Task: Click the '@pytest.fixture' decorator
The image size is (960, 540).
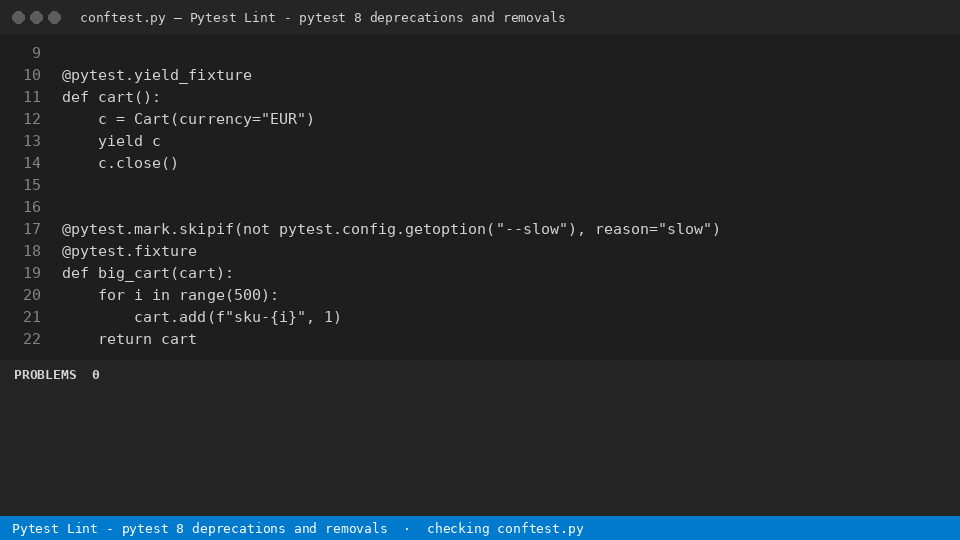Action: 129,252
